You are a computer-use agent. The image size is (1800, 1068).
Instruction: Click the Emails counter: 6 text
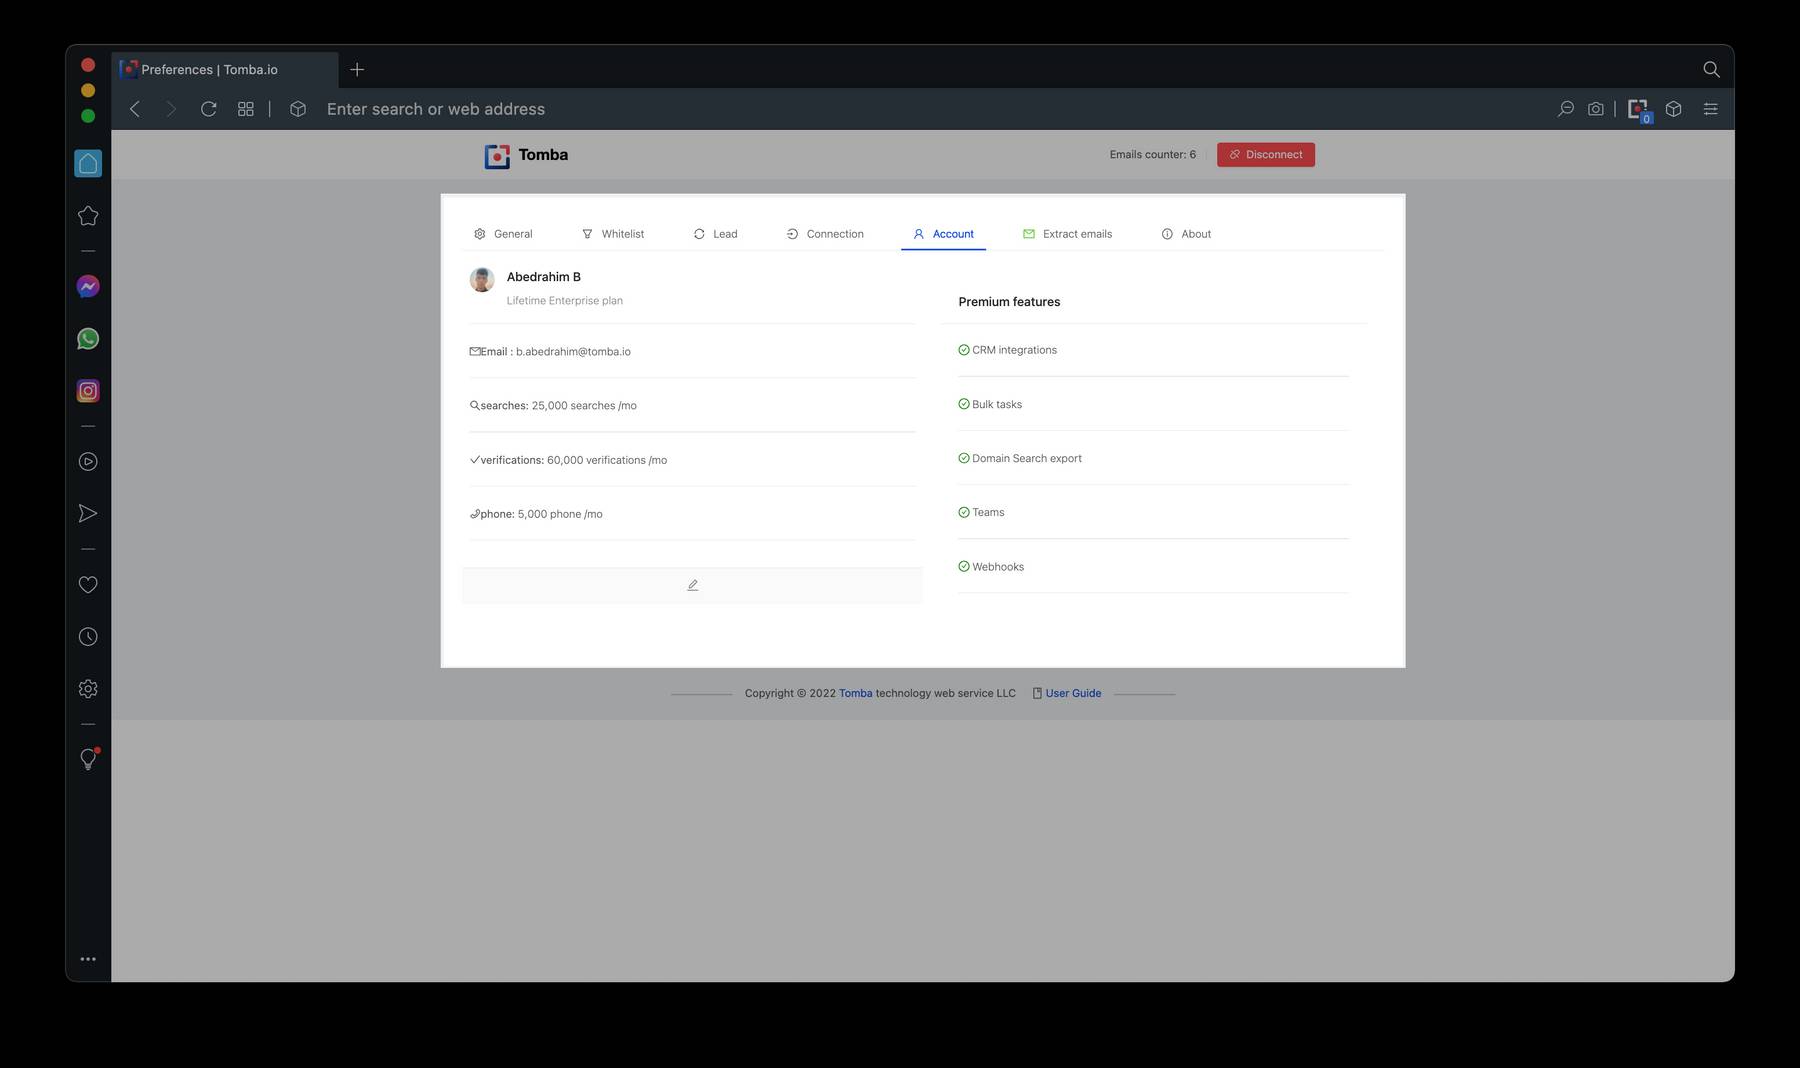1152,155
